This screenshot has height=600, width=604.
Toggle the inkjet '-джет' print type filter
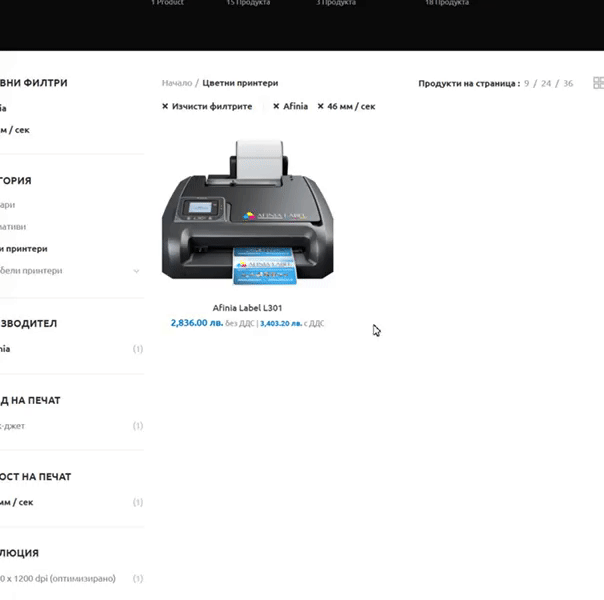point(12,426)
